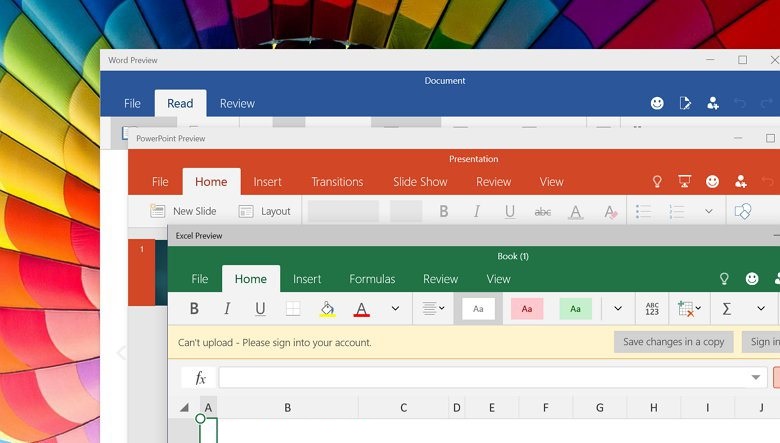Viewport: 780px width, 443px height.
Task: Switch to Excel View tab
Action: [498, 279]
